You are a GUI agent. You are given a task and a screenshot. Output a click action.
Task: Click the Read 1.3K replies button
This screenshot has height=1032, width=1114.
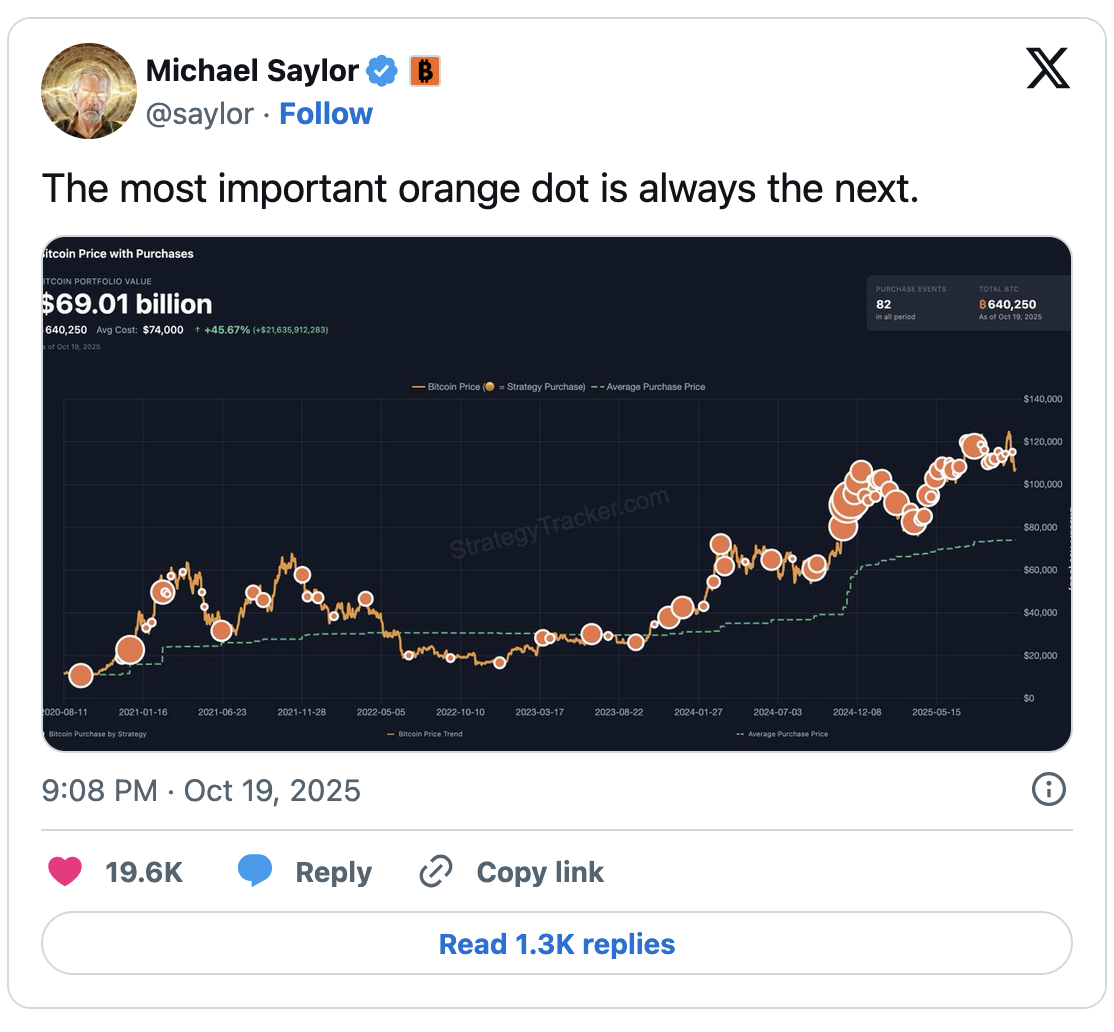(x=557, y=944)
